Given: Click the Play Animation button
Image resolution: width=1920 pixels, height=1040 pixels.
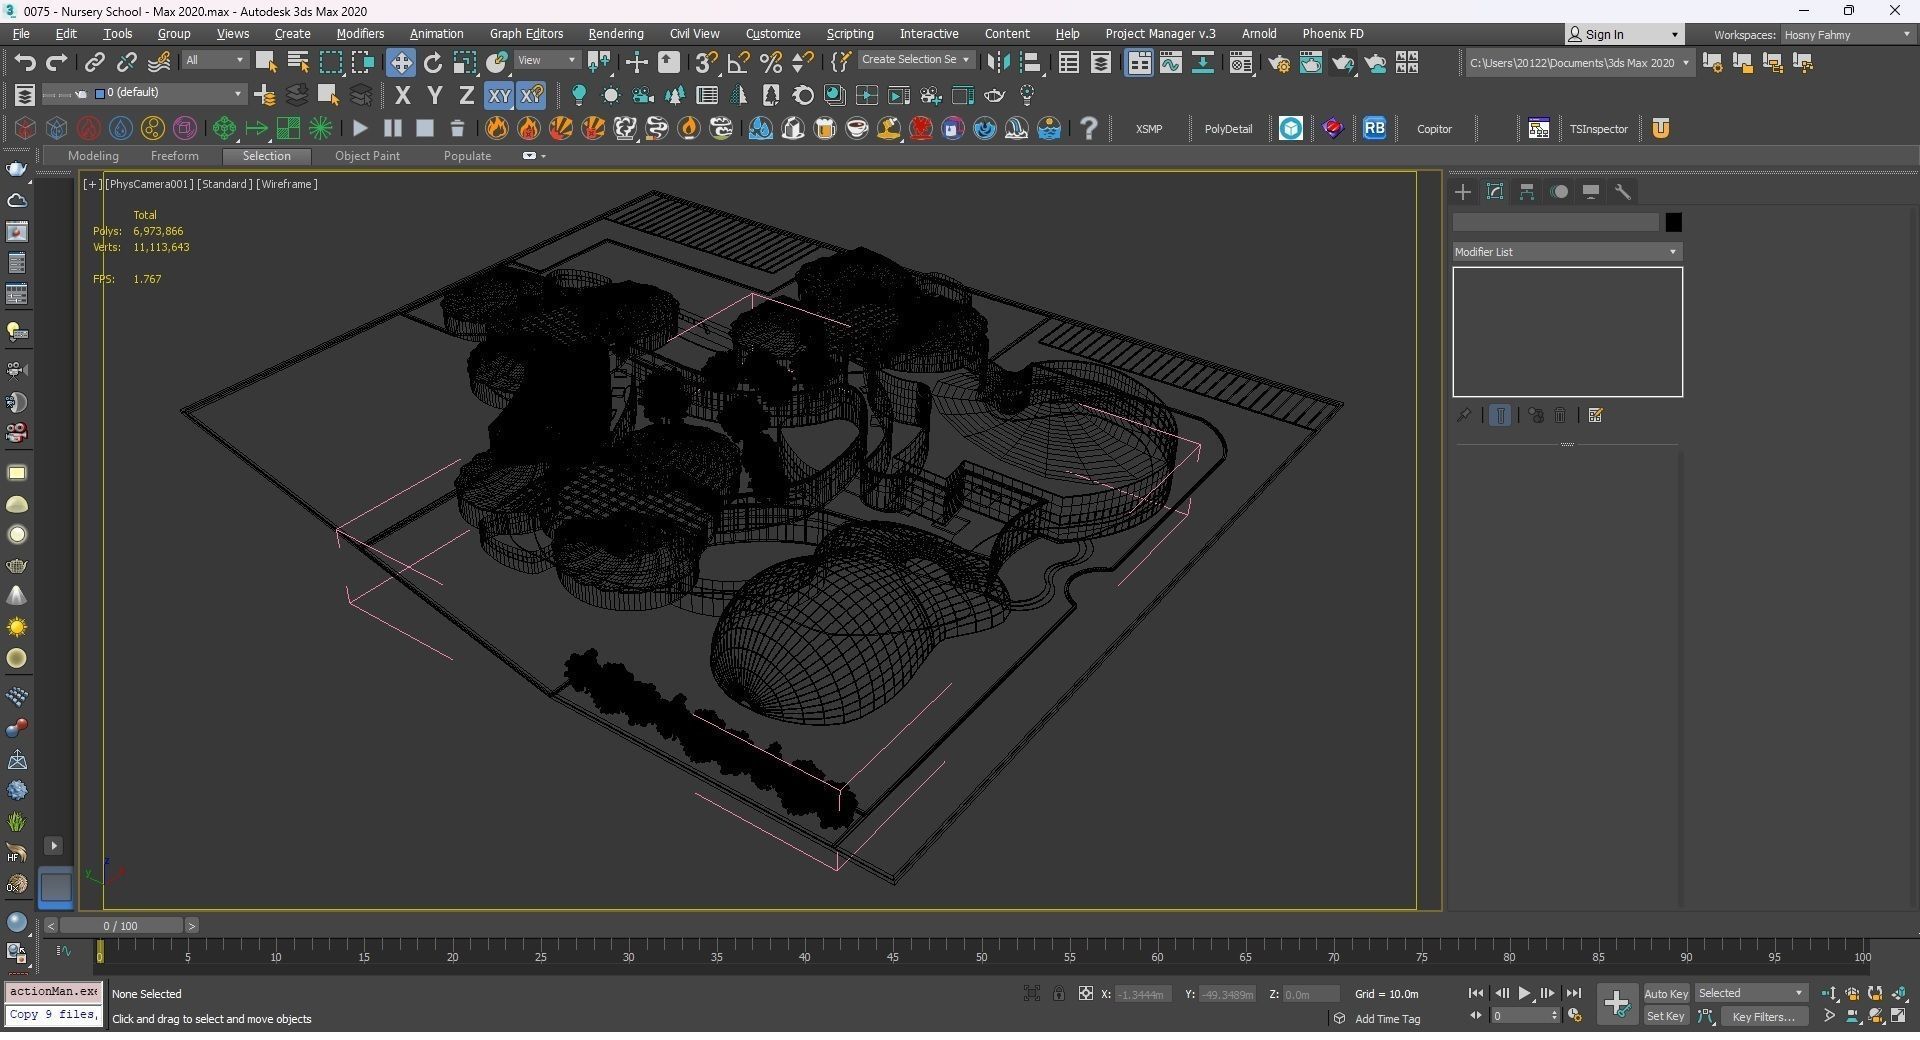Looking at the screenshot, I should 1525,994.
